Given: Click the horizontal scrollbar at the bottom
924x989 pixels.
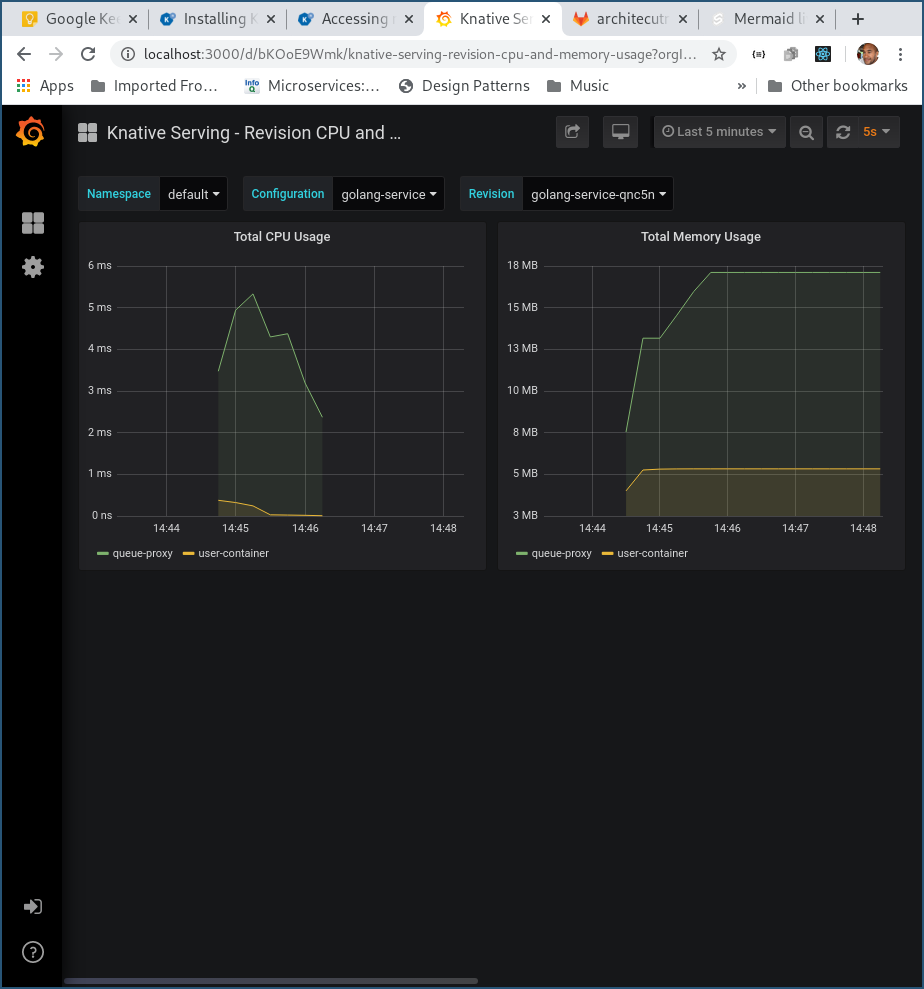Looking at the screenshot, I should pos(271,981).
